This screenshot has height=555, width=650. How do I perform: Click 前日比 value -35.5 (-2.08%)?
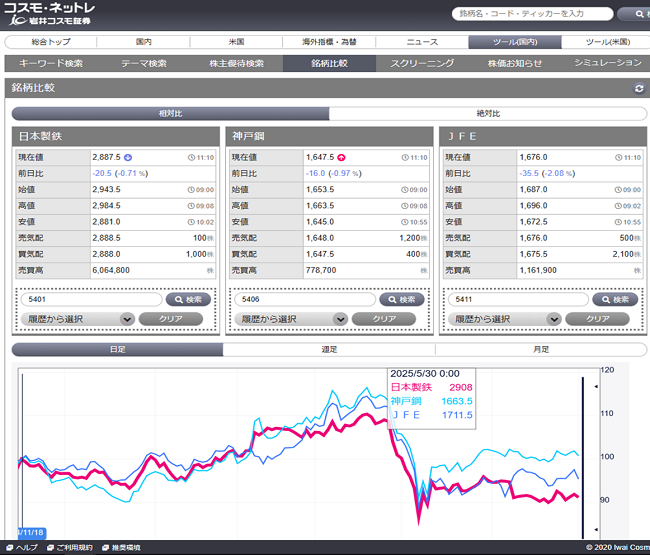pyautogui.click(x=547, y=173)
